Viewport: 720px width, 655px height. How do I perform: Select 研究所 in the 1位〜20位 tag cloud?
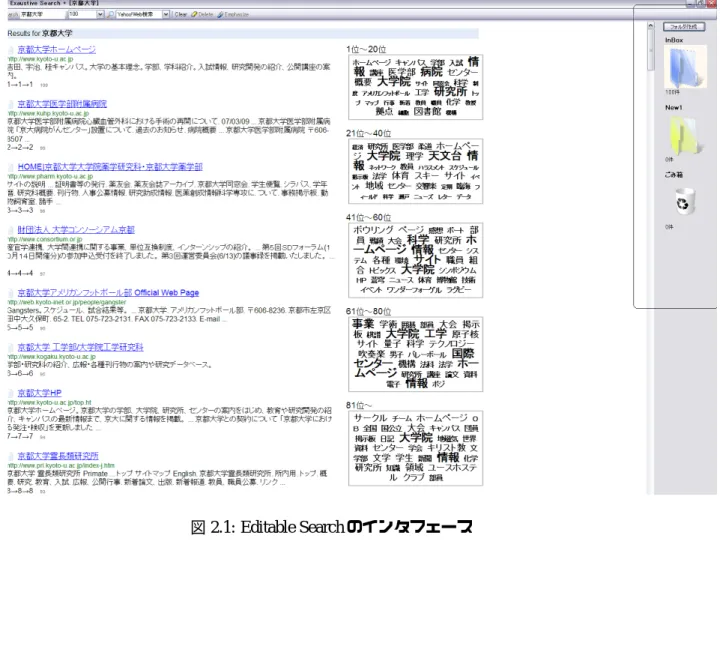point(450,91)
